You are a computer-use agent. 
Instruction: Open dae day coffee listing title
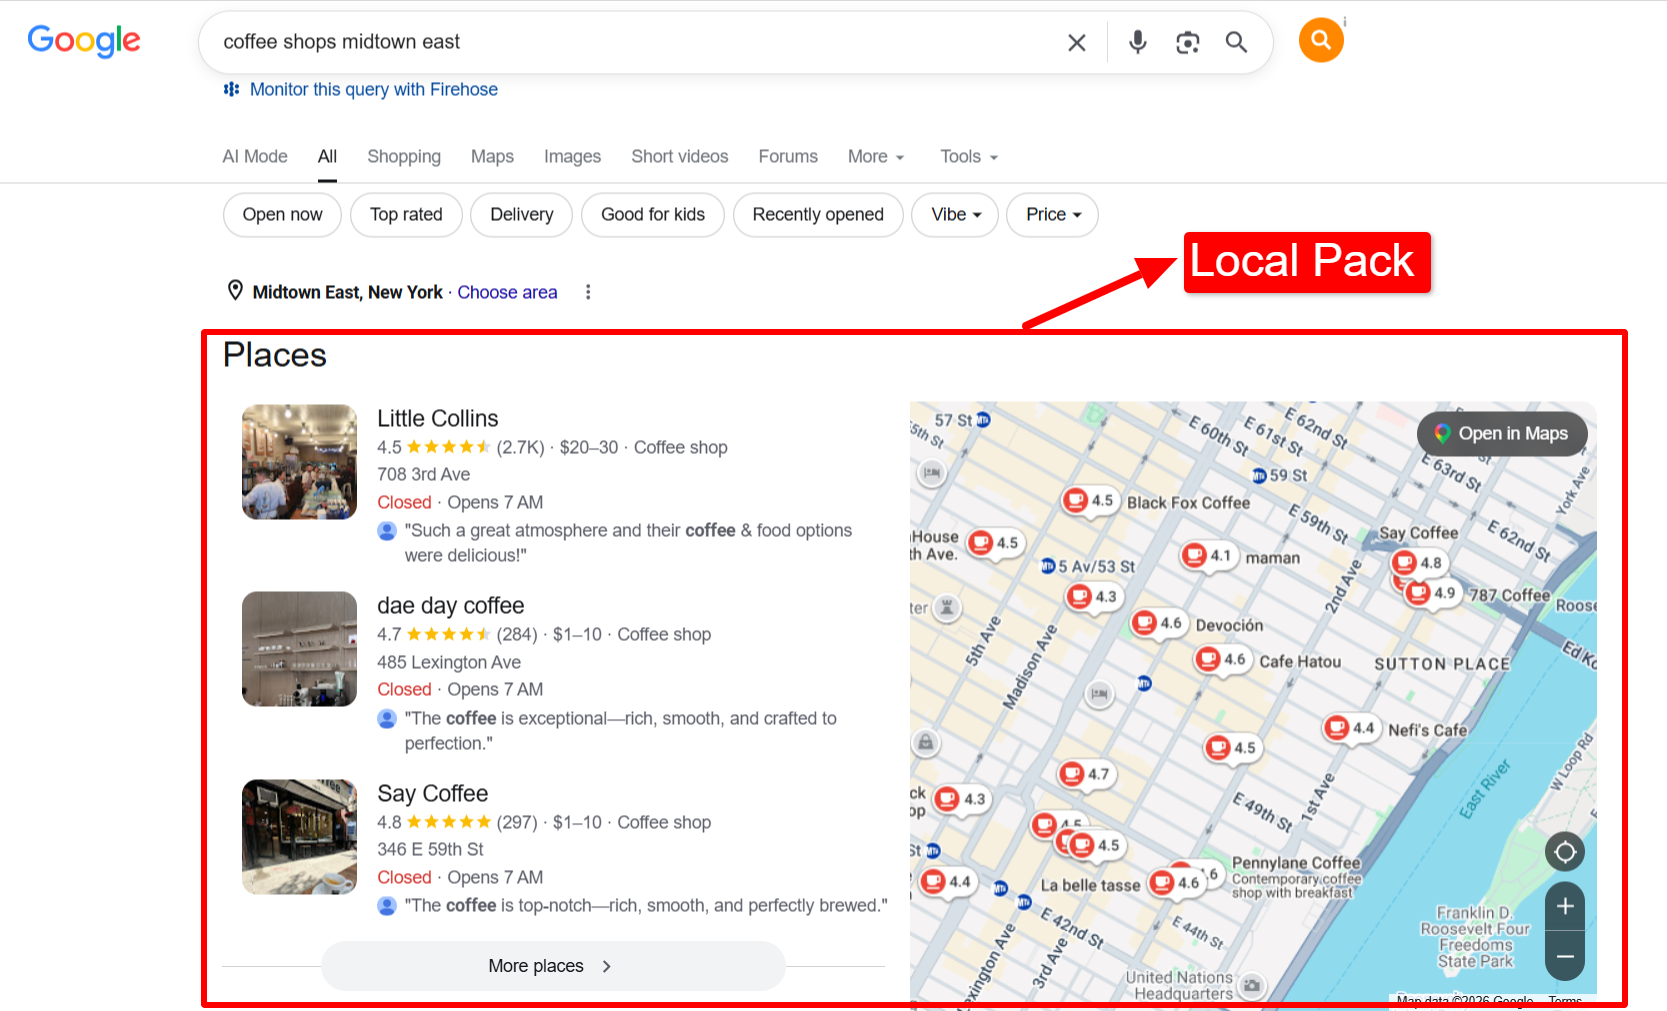[450, 605]
